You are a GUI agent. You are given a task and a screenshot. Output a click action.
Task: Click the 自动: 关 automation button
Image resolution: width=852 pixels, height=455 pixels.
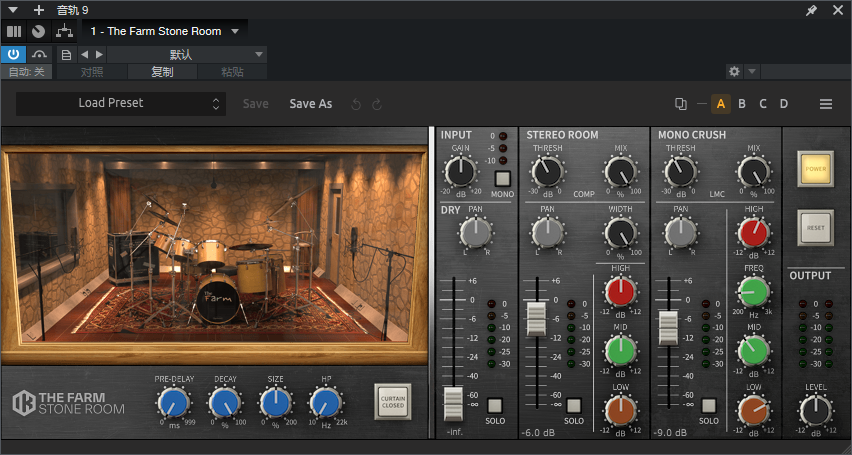[27, 72]
